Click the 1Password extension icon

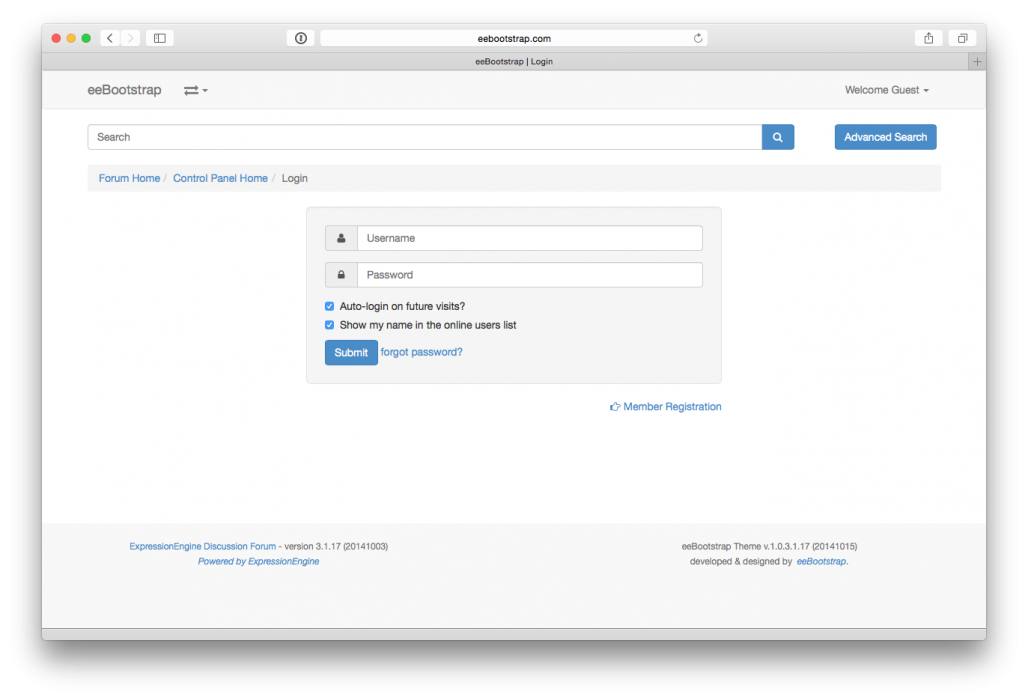point(301,38)
